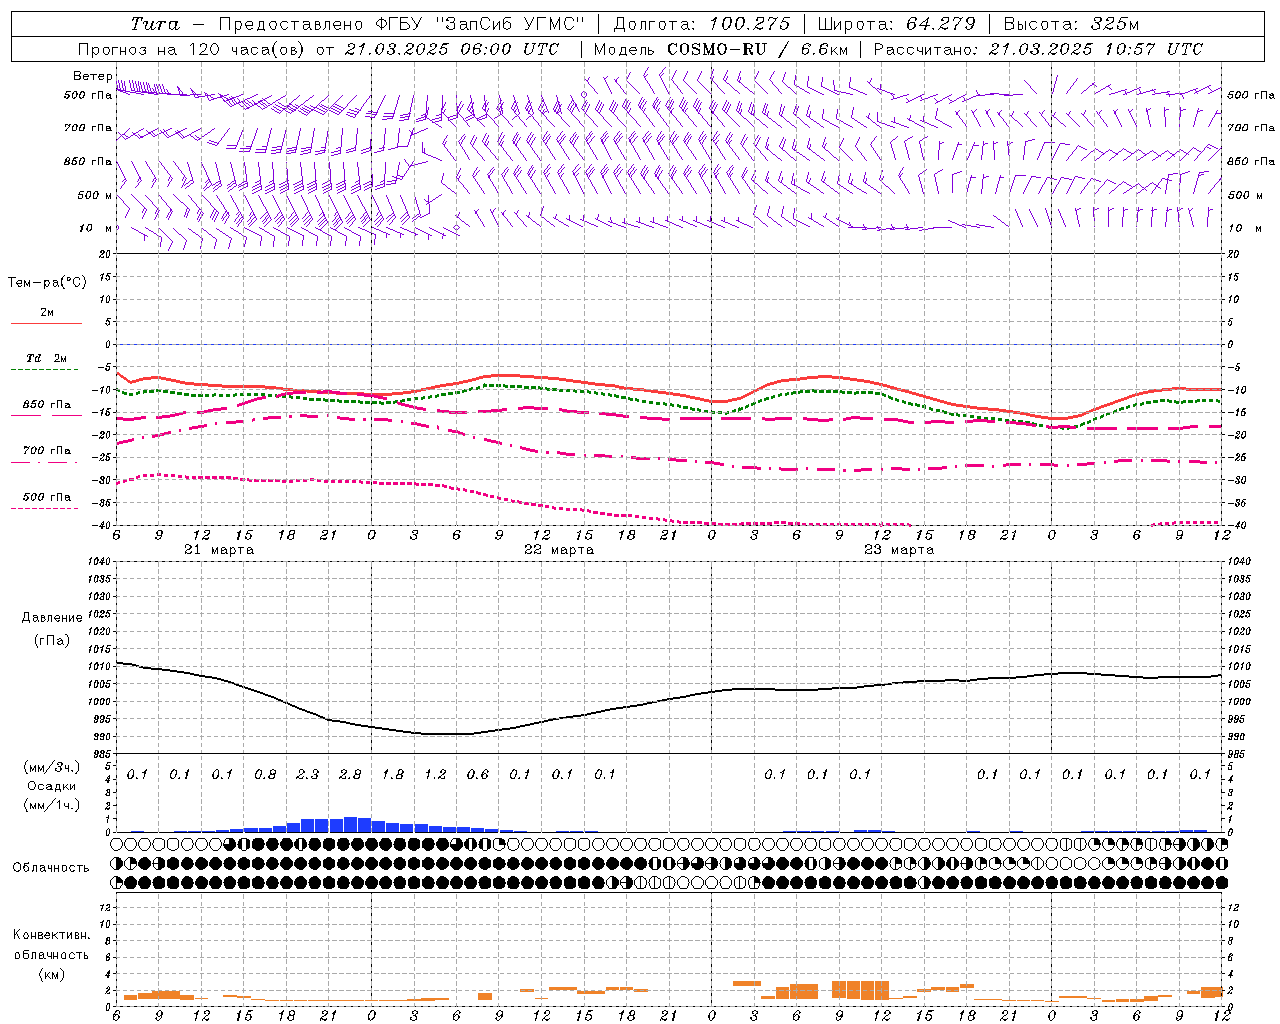1280x1024 pixels.
Task: Select the "Предоставлено ФГБУ ЗапСиб УГМС" provider text
Action: coord(401,23)
